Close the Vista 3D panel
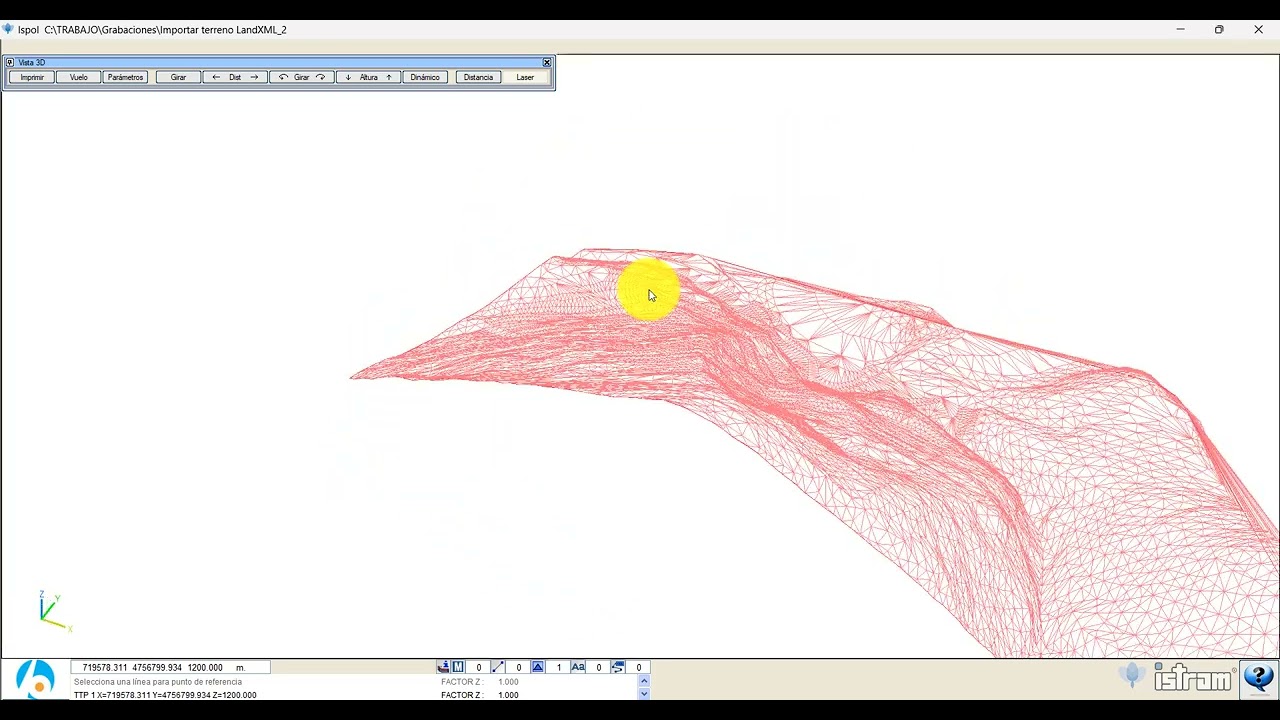1280x720 pixels. pyautogui.click(x=547, y=62)
